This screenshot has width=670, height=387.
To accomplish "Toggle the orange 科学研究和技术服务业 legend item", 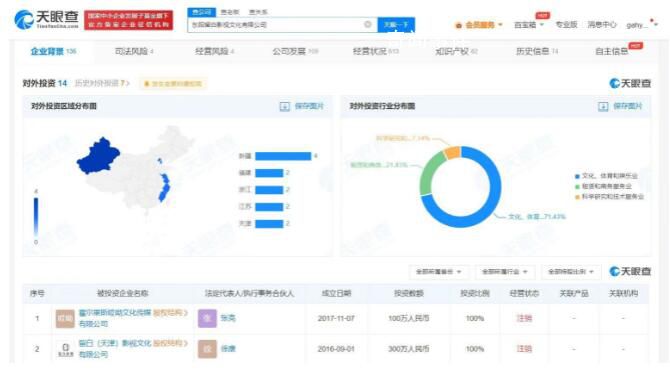I will 609,196.
